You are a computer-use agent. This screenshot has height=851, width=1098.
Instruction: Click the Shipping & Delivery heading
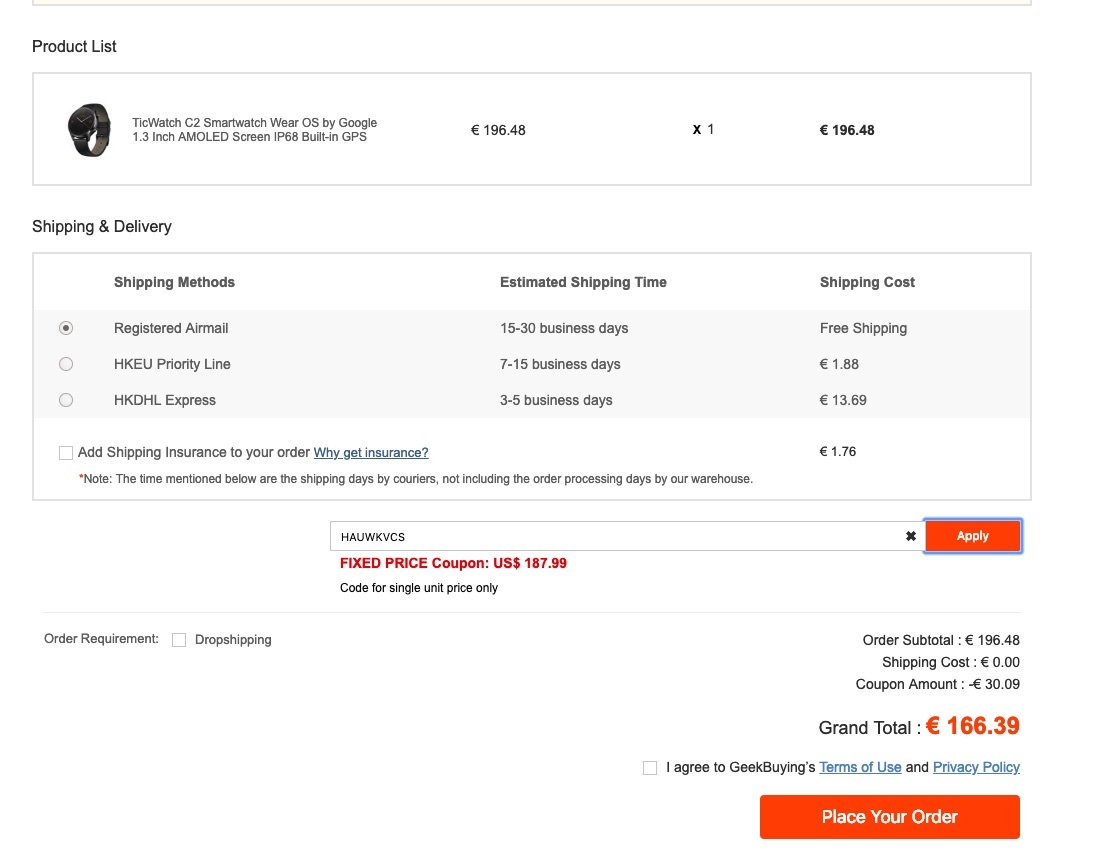pyautogui.click(x=102, y=226)
